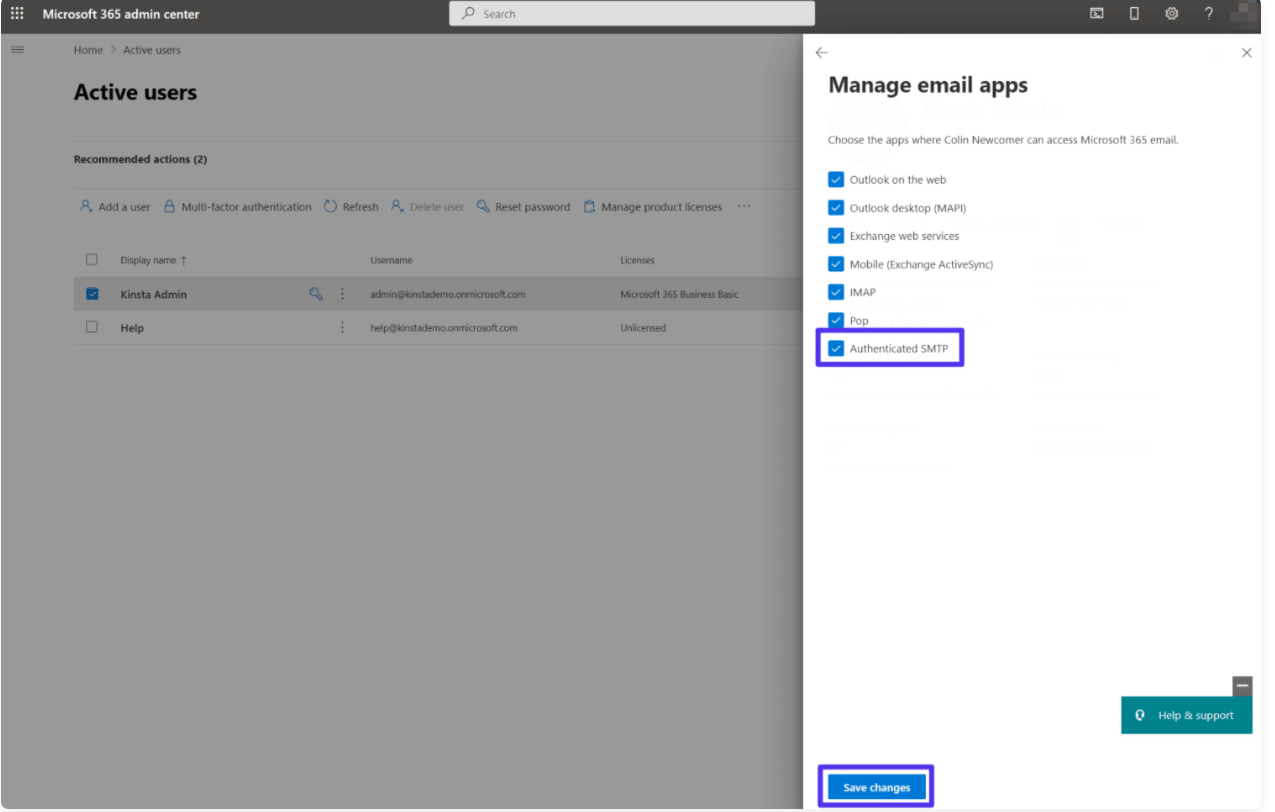1275x812 pixels.
Task: Open Help & support
Action: 1186,714
